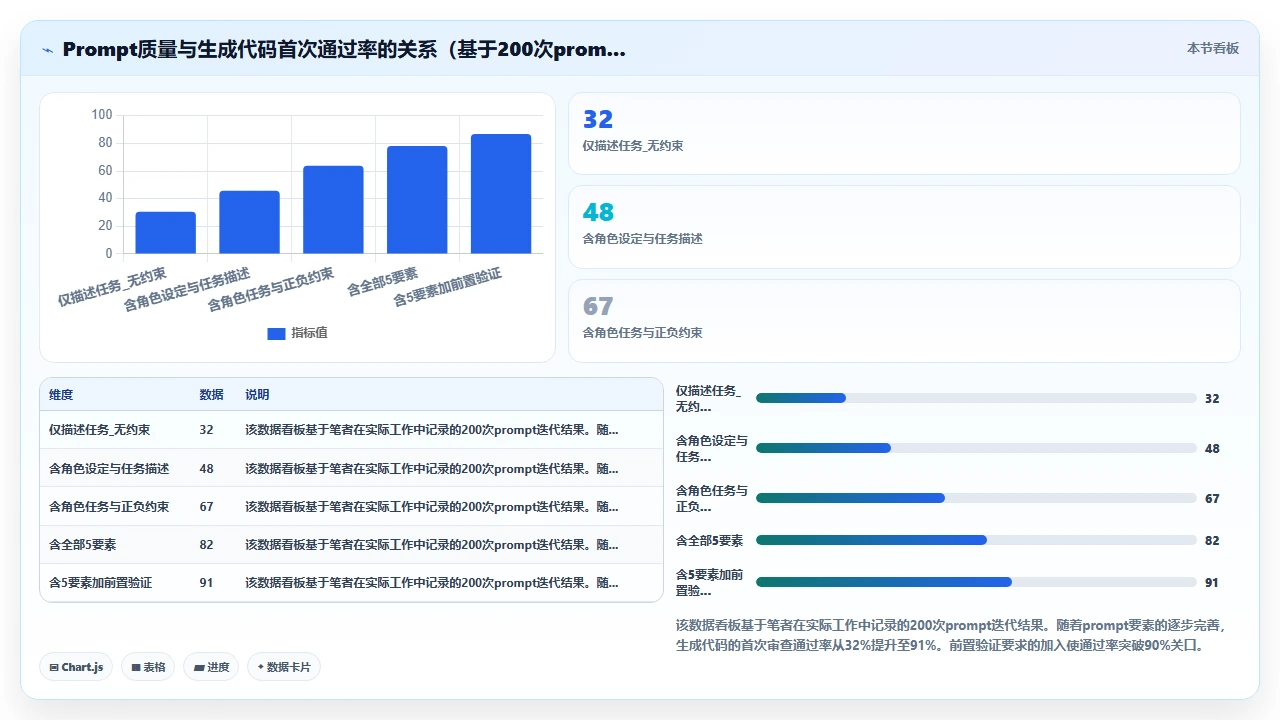Click the value 82 in the table

tap(206, 544)
